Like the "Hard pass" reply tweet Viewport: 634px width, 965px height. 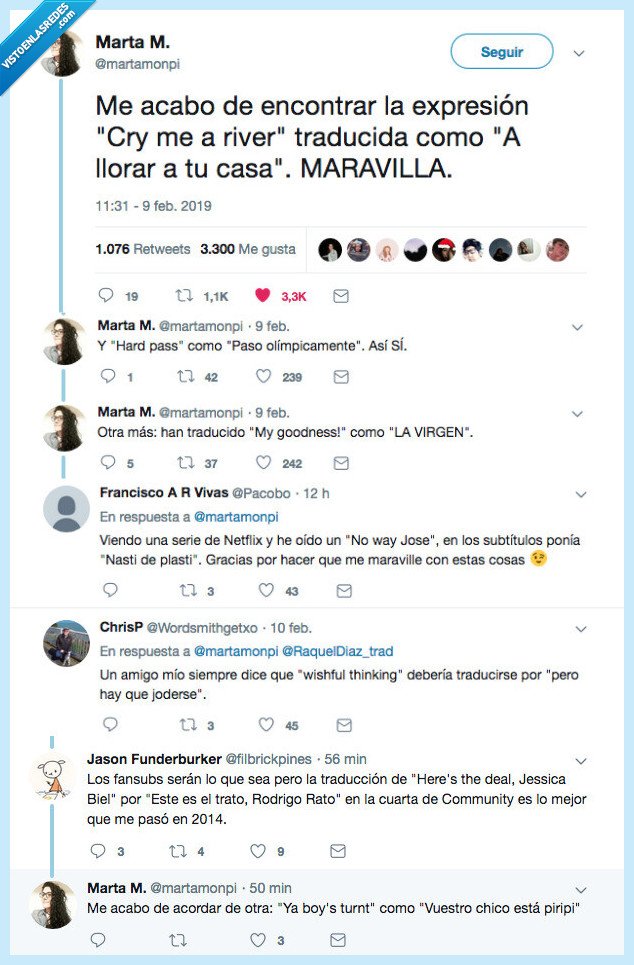[x=264, y=377]
